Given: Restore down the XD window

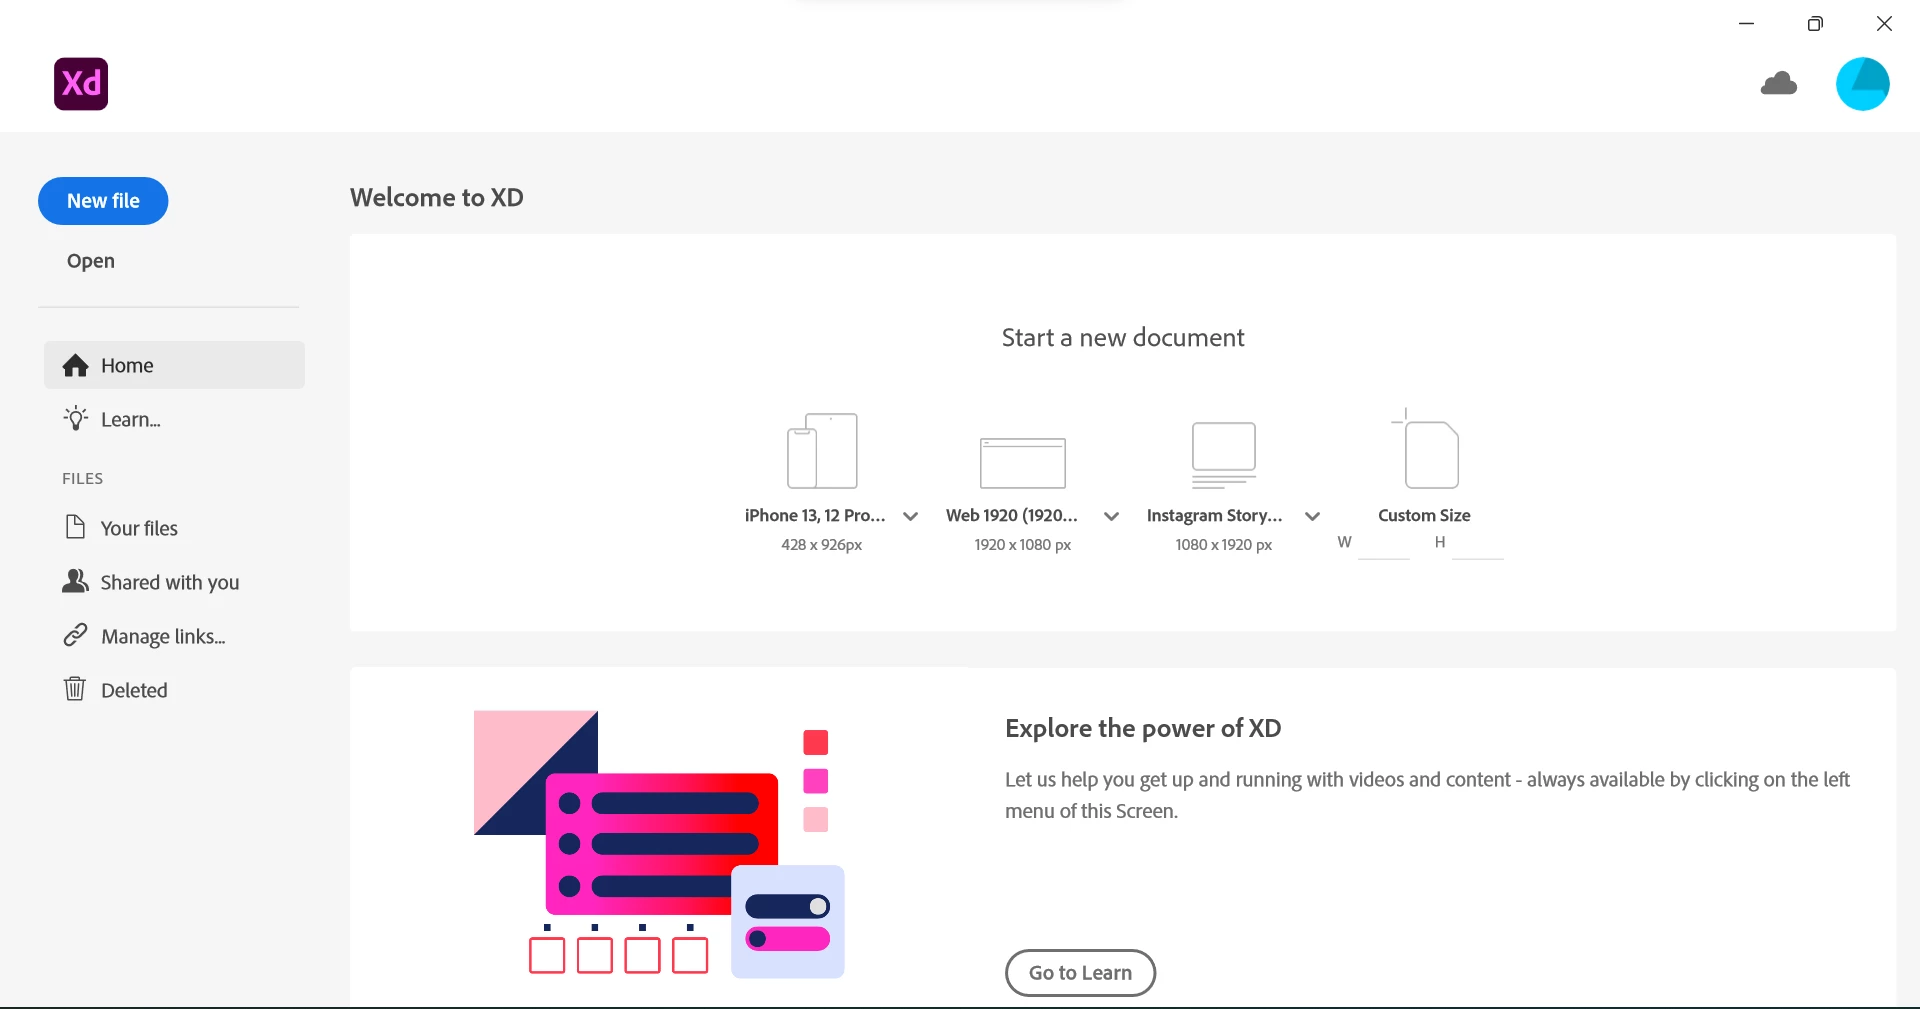Looking at the screenshot, I should pyautogui.click(x=1815, y=24).
